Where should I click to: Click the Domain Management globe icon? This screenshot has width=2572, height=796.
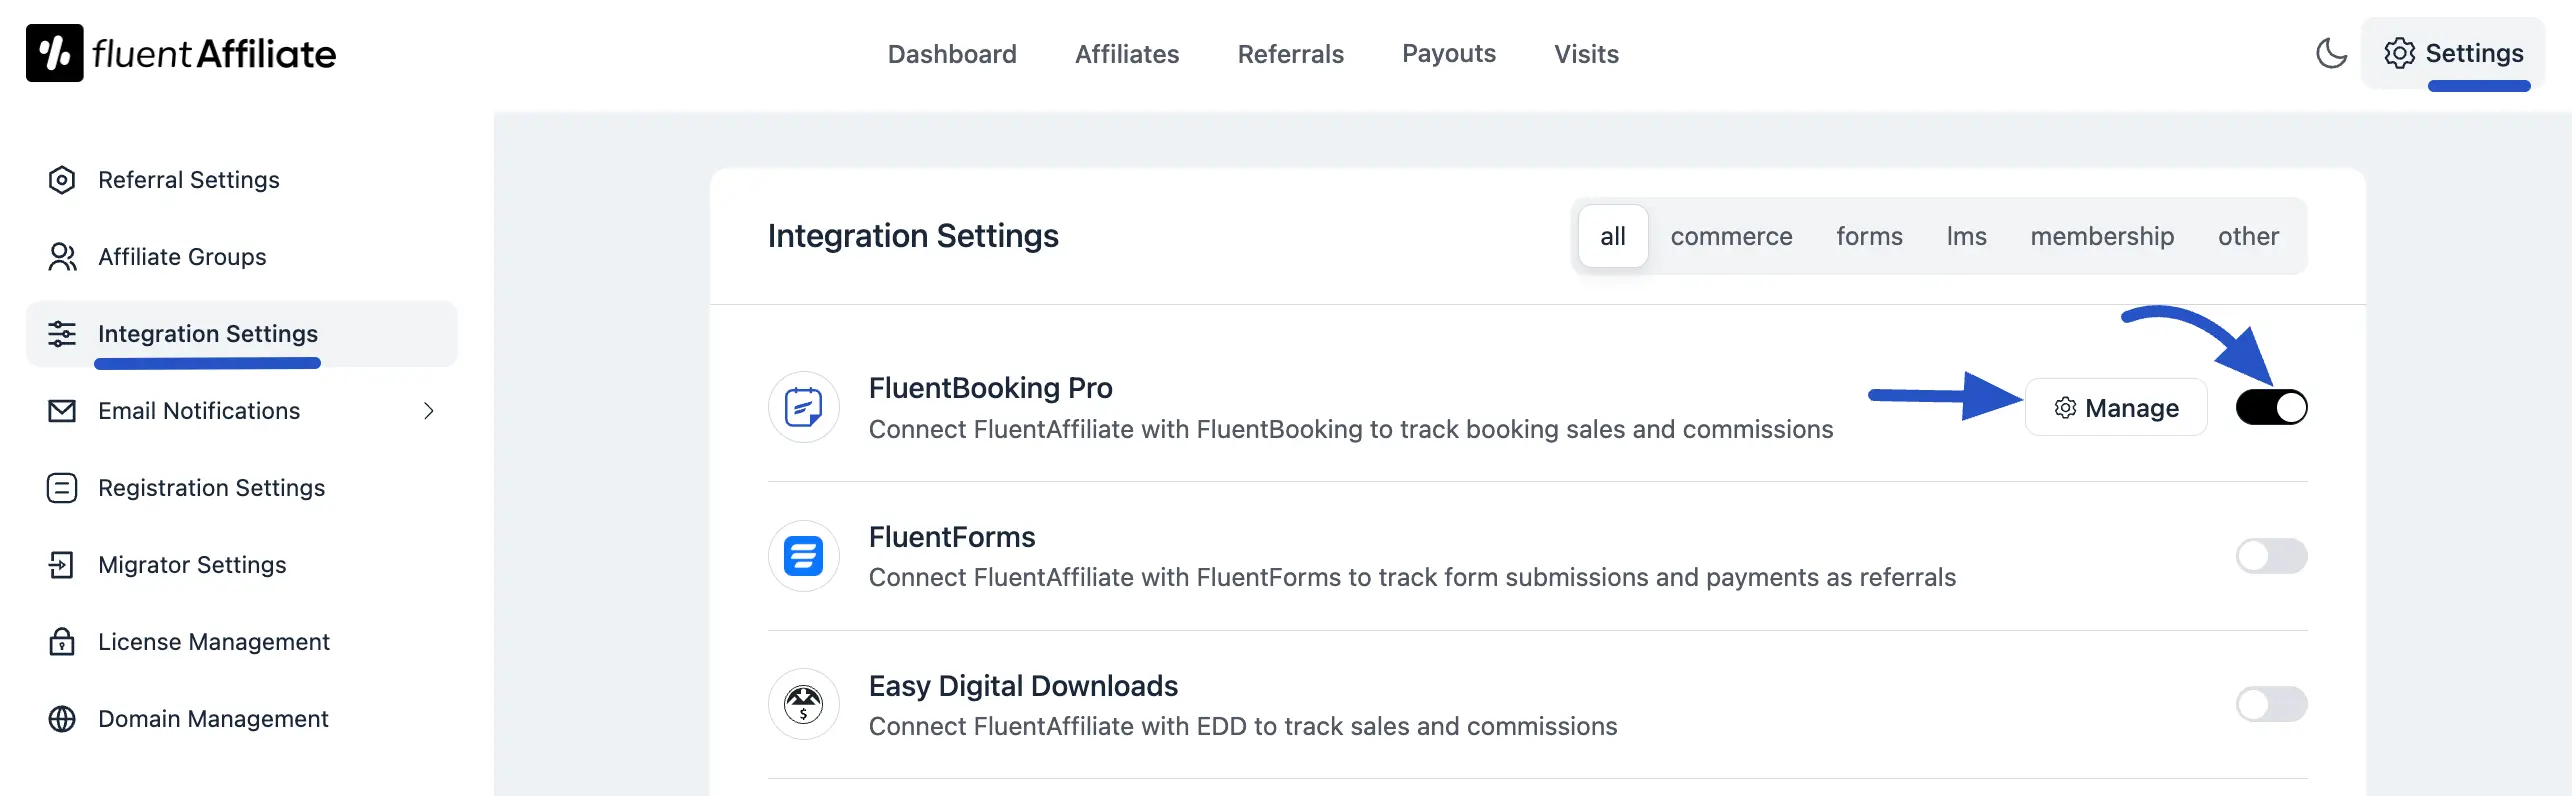click(x=62, y=719)
